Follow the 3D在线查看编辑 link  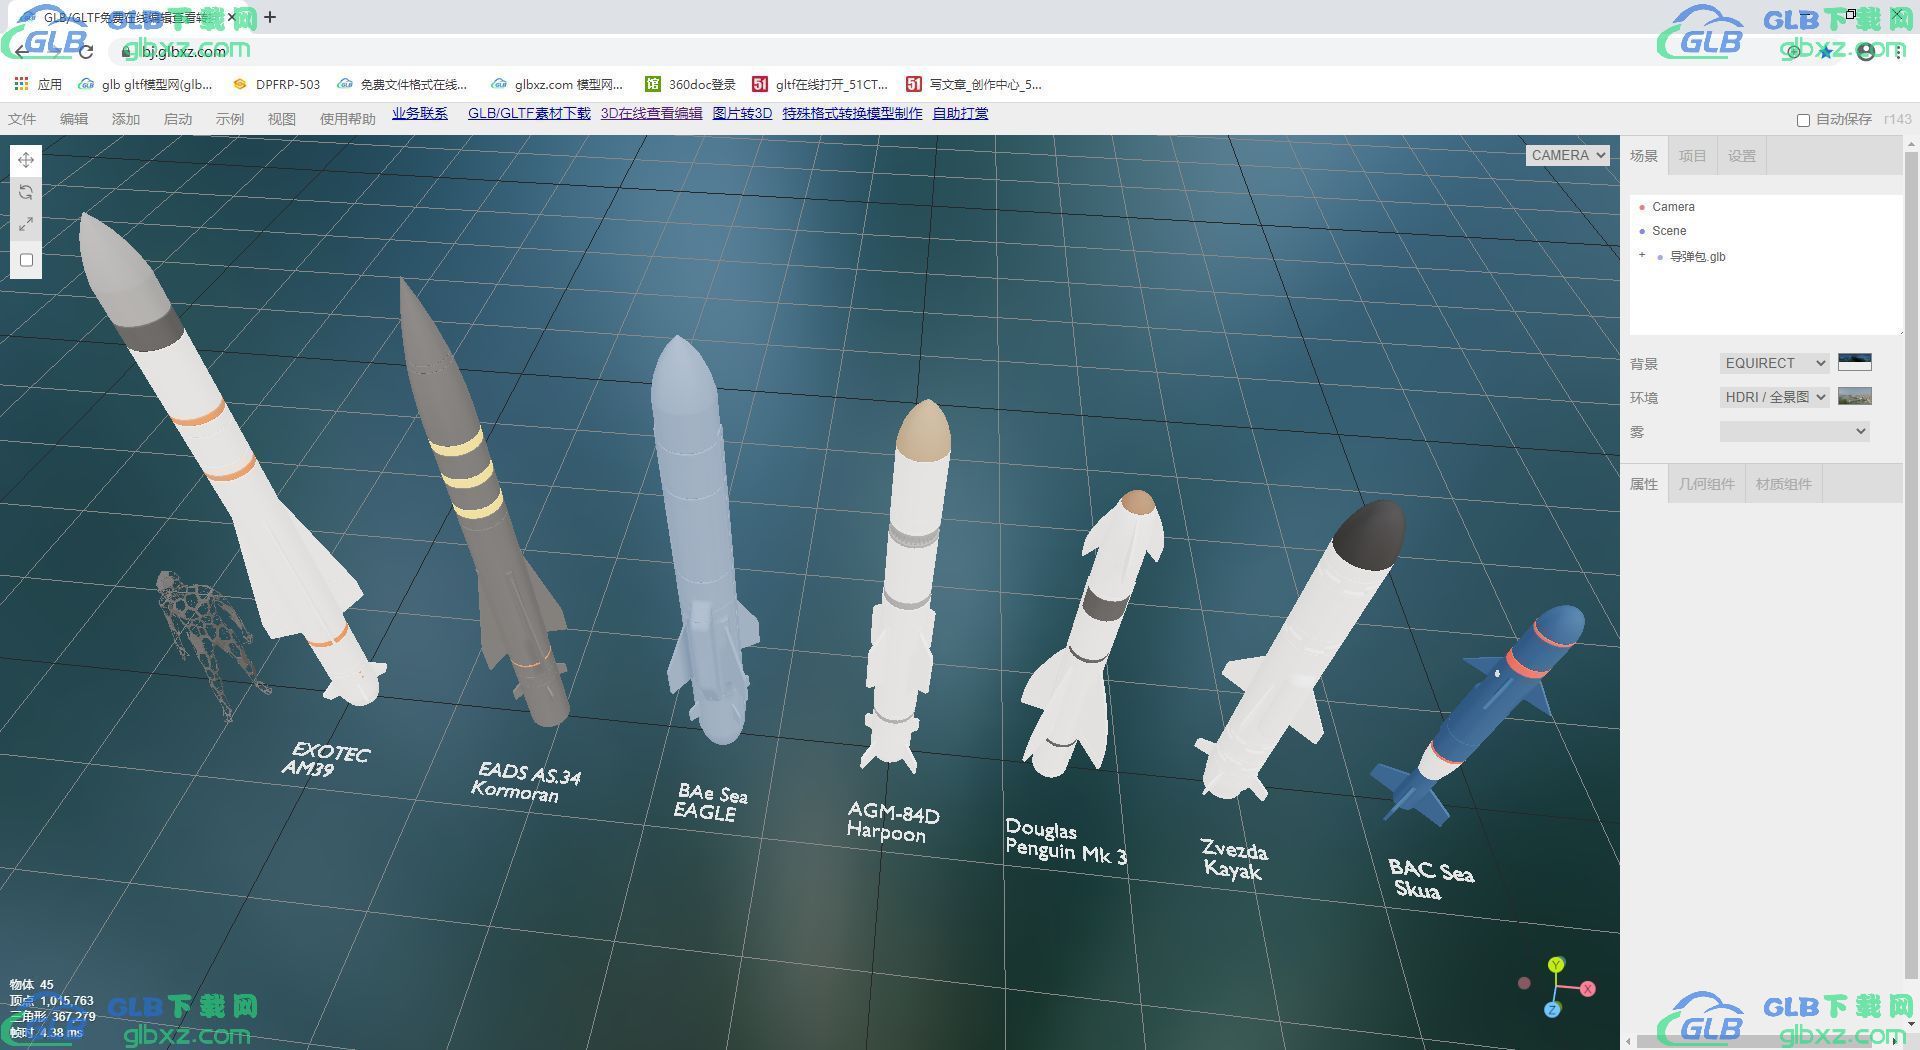click(x=652, y=114)
